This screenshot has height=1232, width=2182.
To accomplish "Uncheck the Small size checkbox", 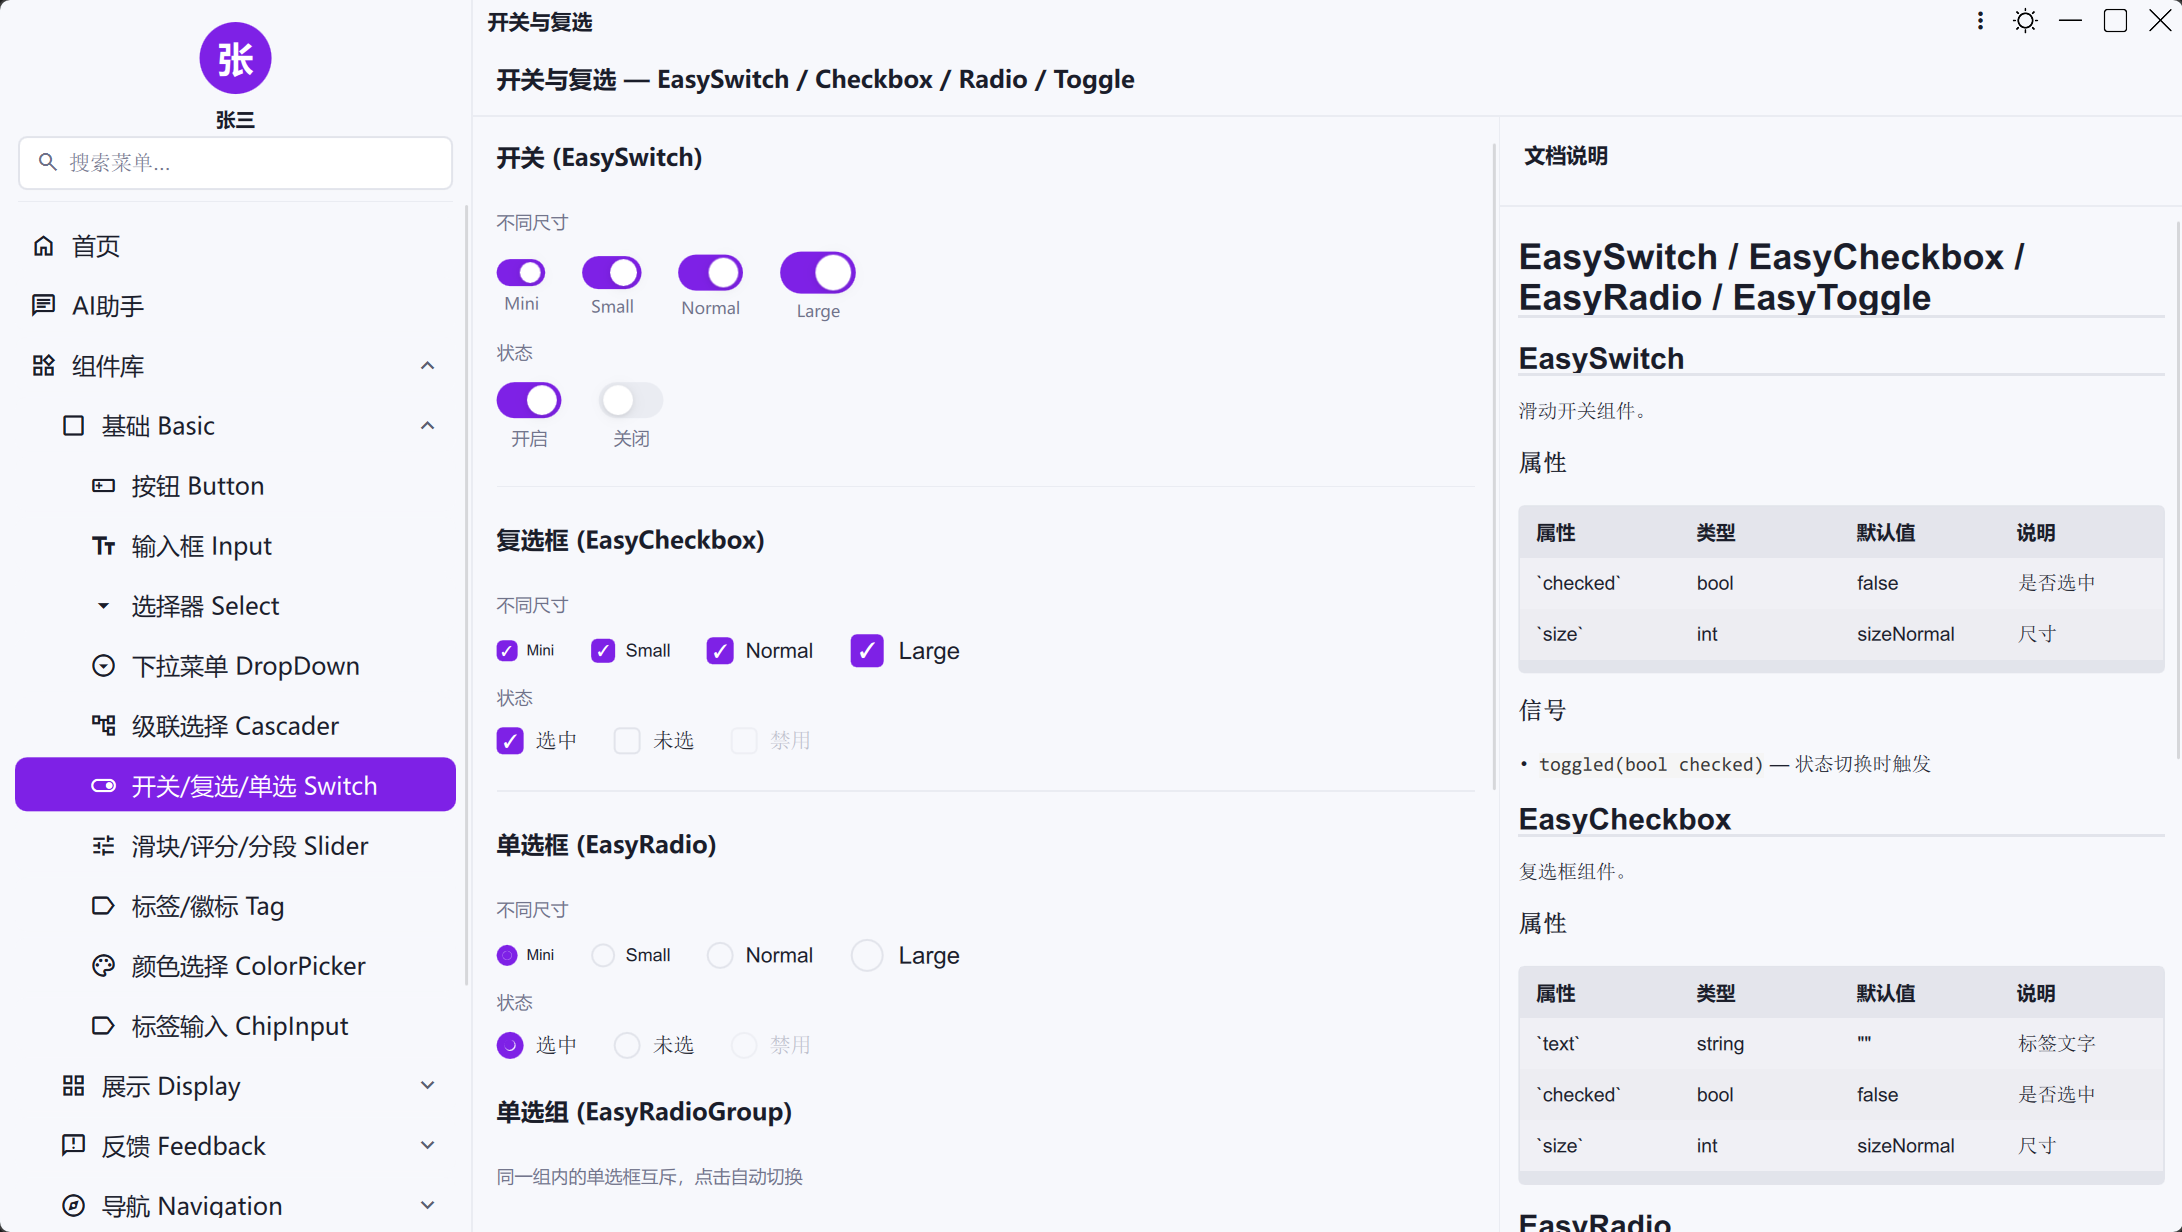I will pos(603,651).
